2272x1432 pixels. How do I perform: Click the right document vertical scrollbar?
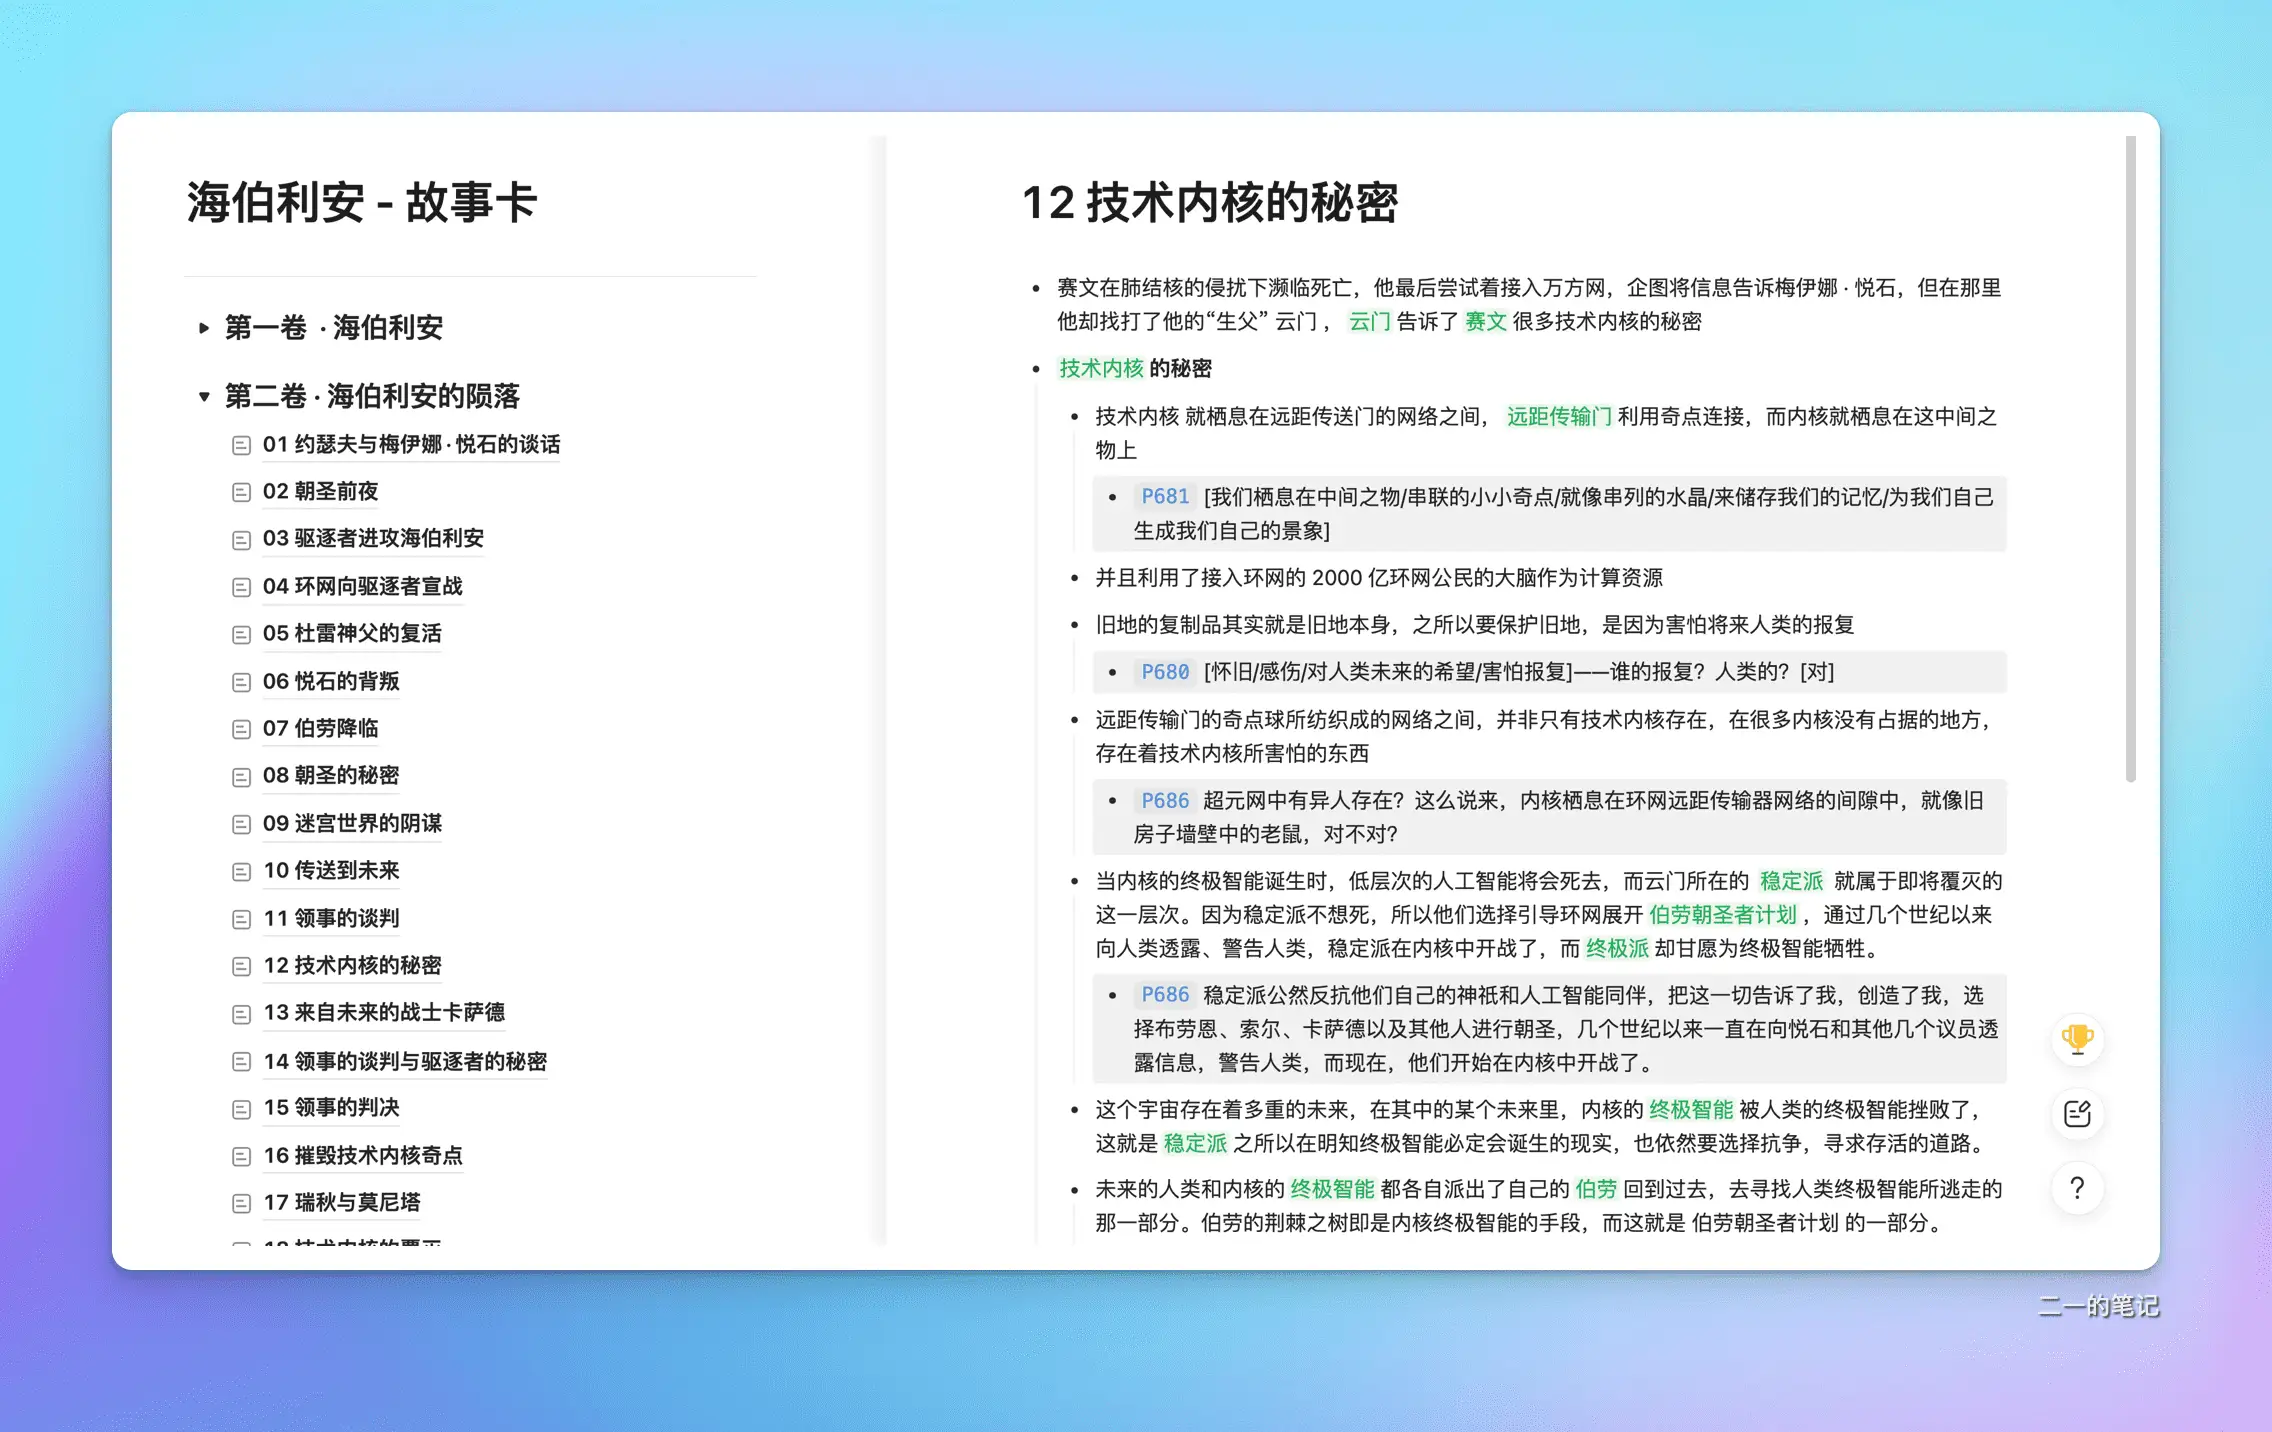(2130, 460)
